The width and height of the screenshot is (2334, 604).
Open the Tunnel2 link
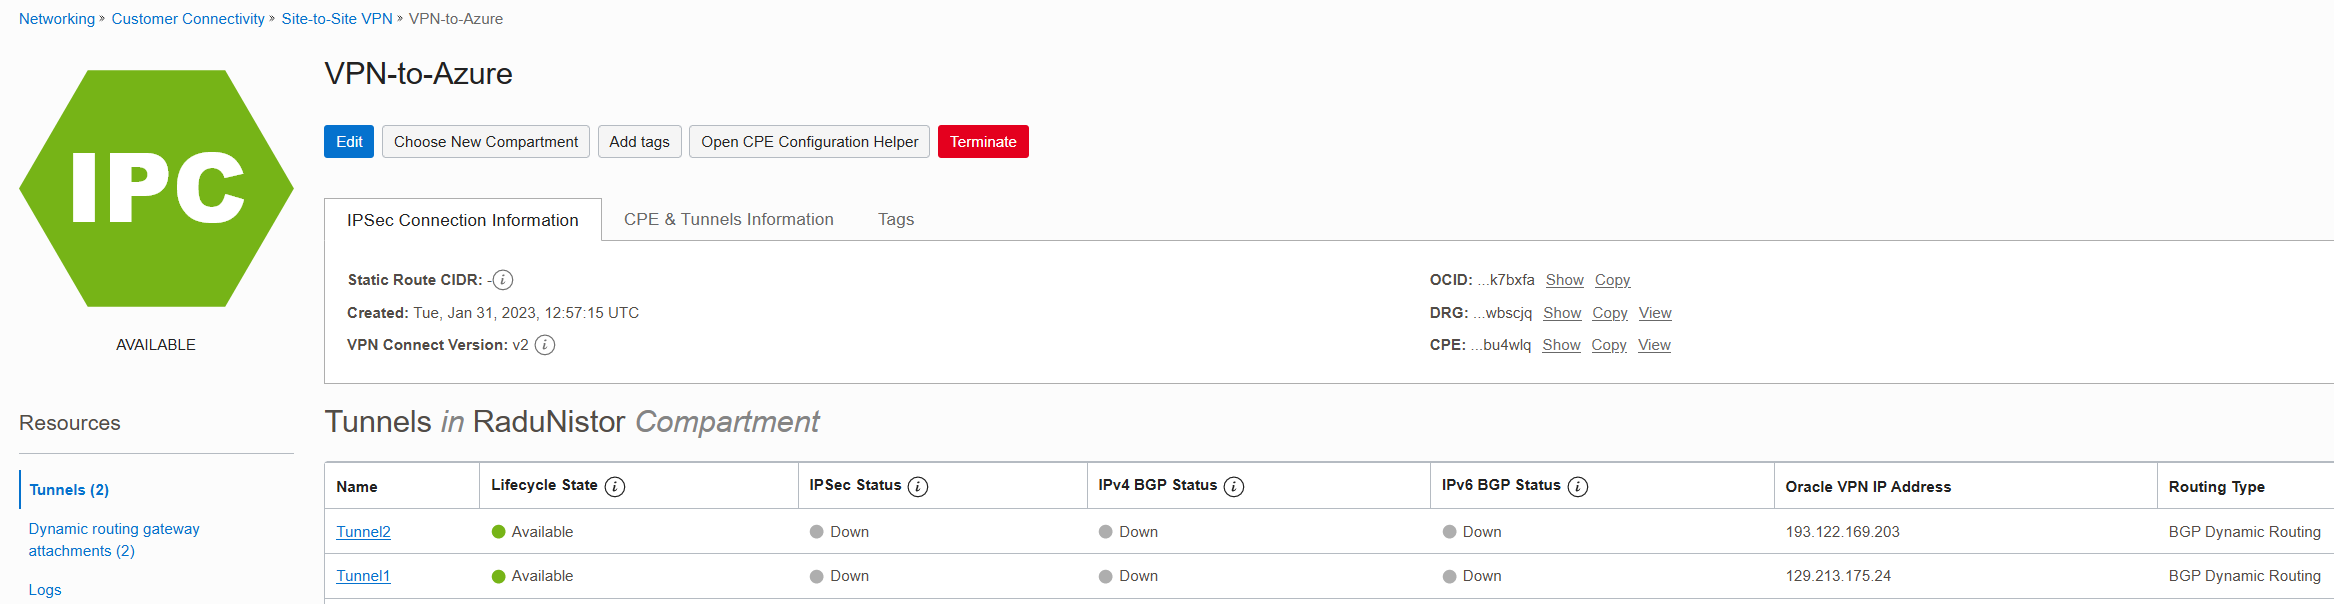point(363,532)
